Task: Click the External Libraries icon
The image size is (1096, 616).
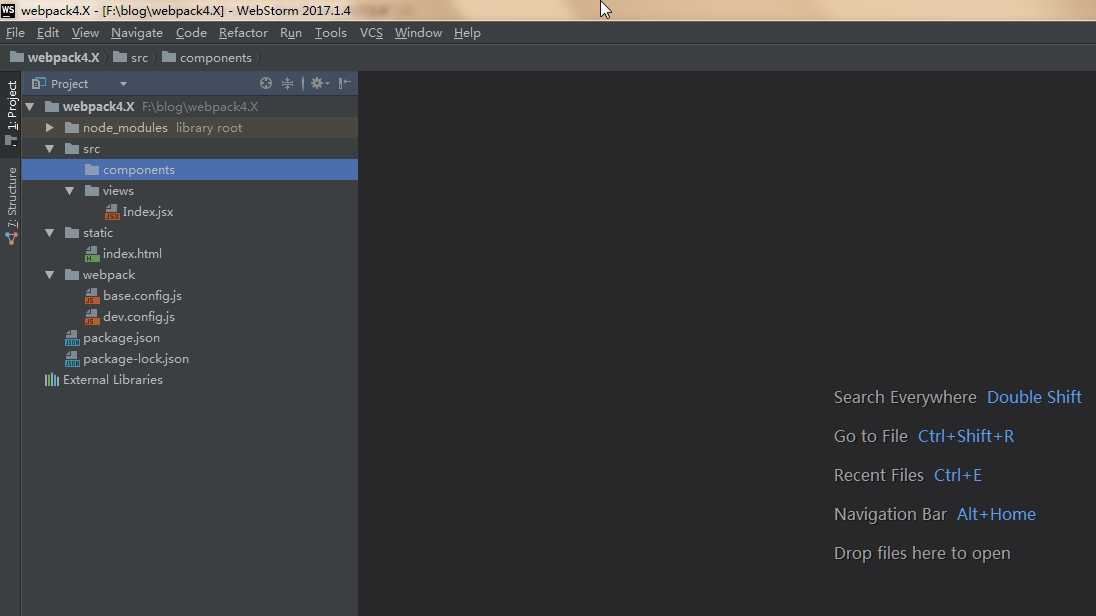Action: [52, 380]
